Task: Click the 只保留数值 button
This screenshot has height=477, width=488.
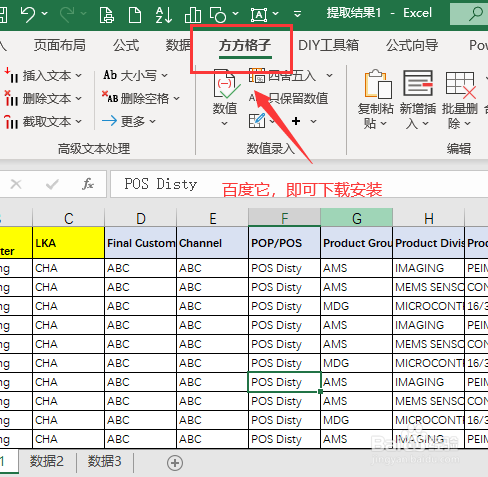Action: (289, 99)
